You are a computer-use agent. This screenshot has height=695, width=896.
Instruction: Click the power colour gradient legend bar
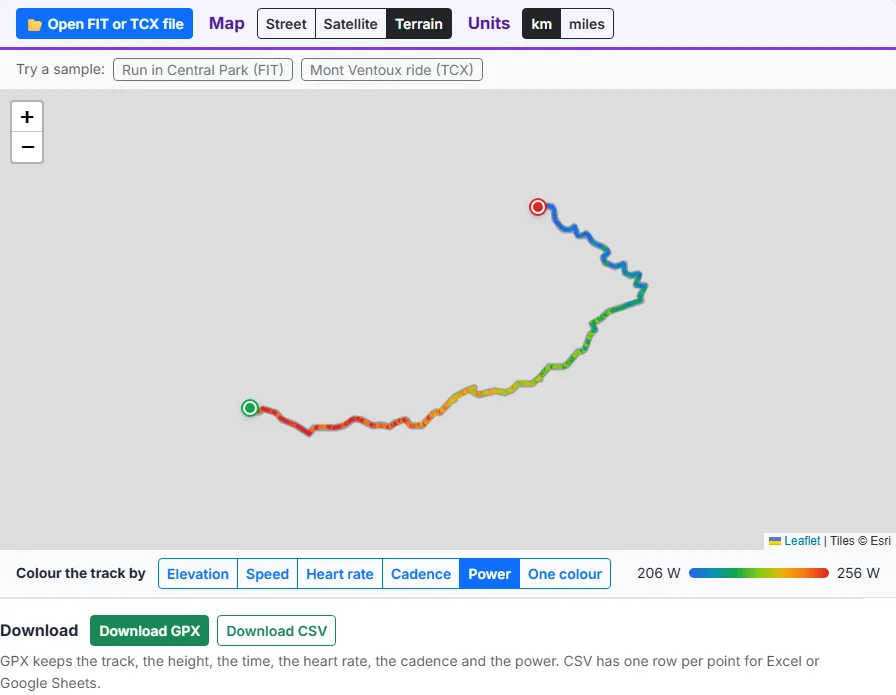tap(759, 573)
